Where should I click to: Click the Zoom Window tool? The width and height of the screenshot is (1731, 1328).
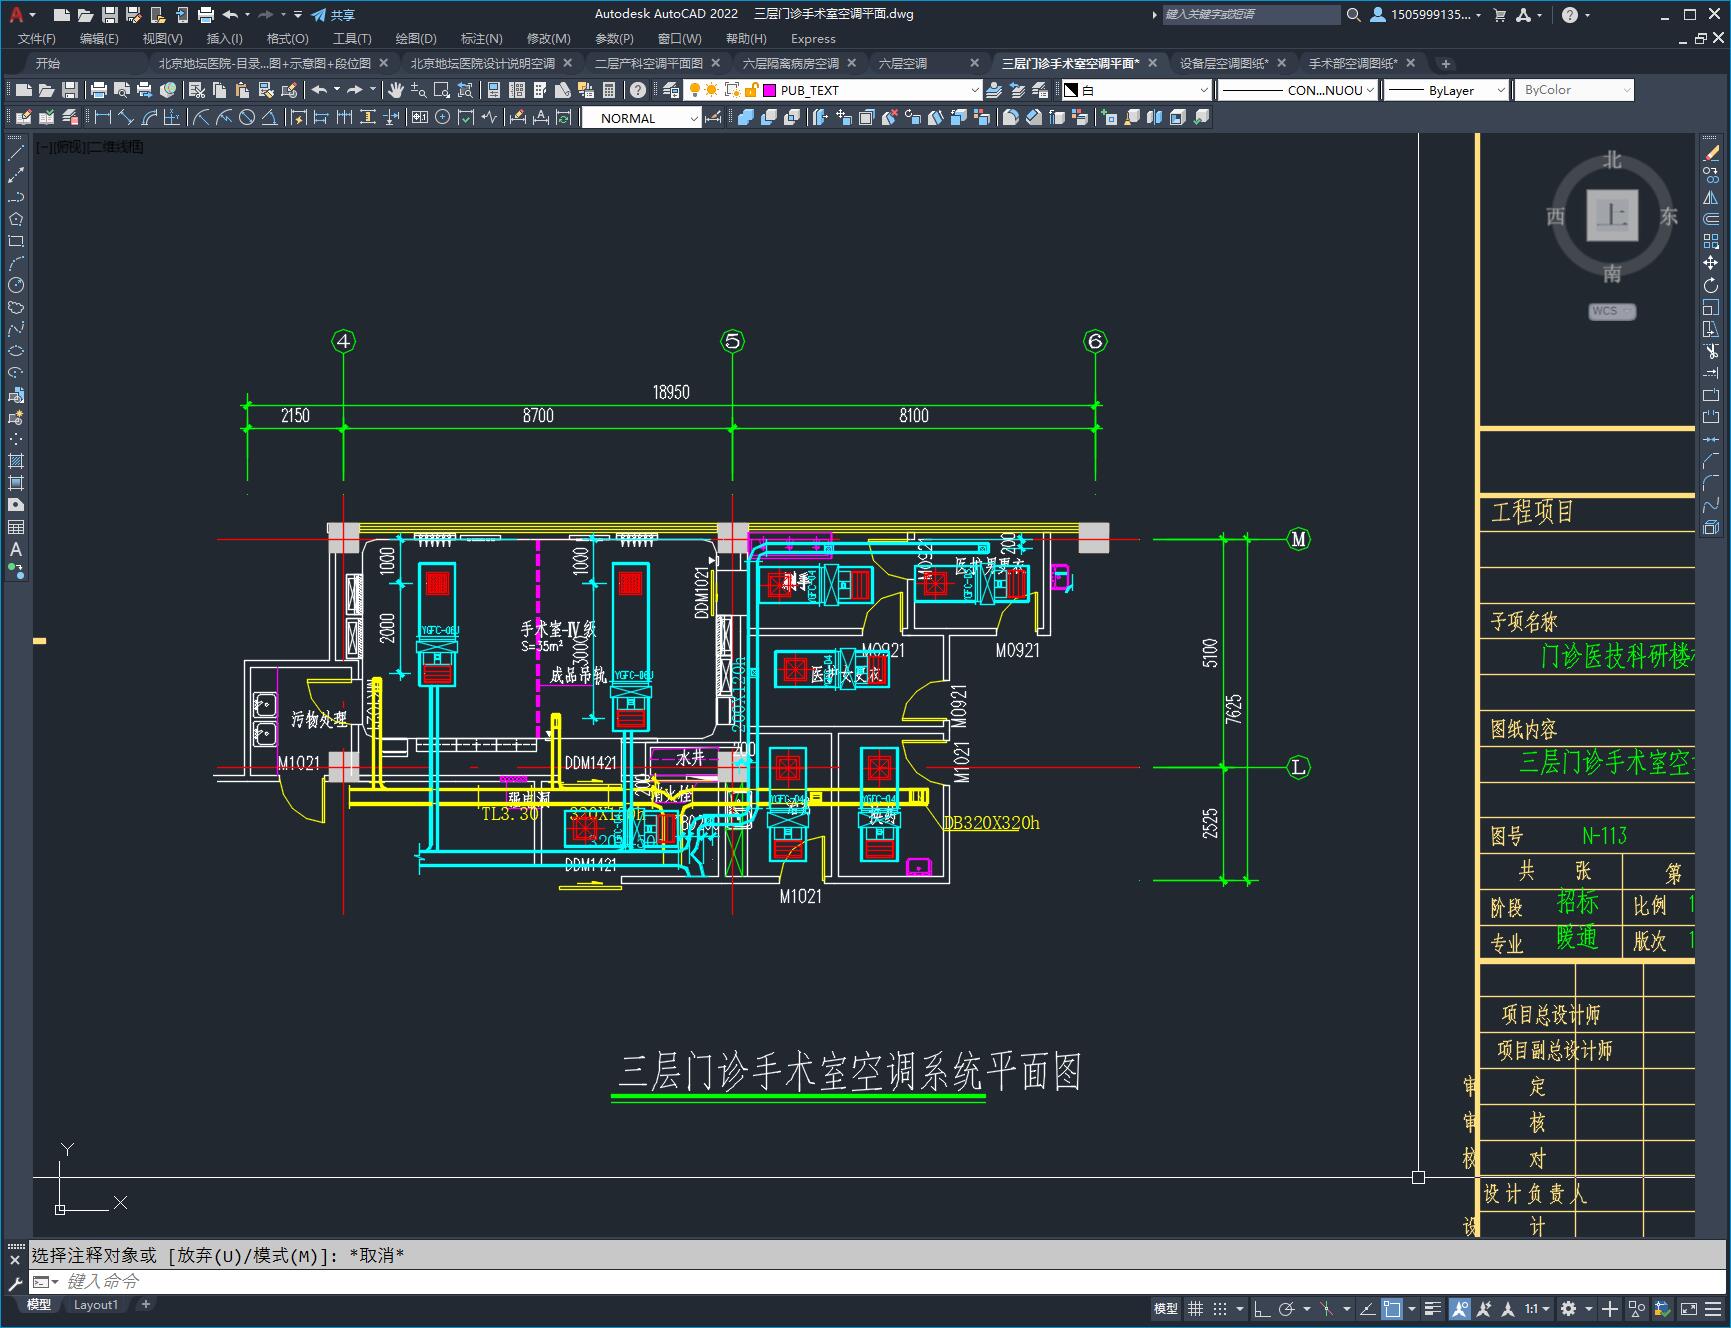pyautogui.click(x=442, y=90)
